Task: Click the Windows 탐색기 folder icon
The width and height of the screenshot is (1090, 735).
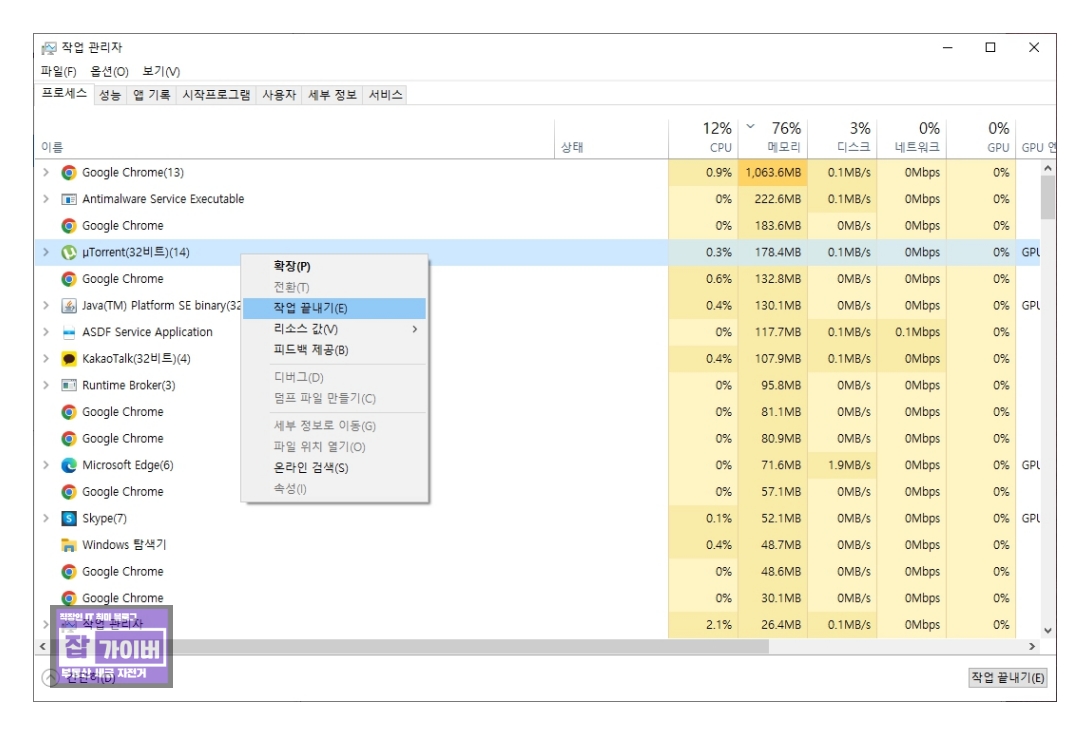Action: coord(69,545)
